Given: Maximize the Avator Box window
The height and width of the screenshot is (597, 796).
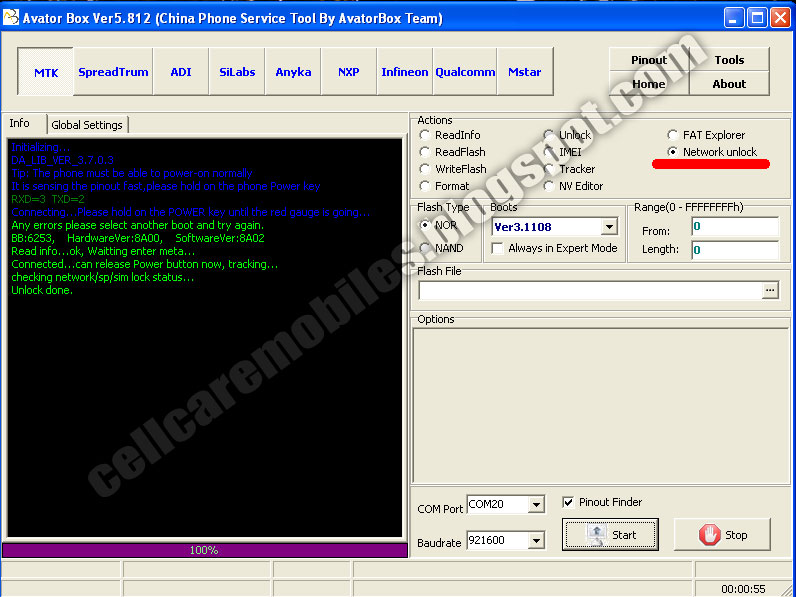Looking at the screenshot, I should (757, 18).
